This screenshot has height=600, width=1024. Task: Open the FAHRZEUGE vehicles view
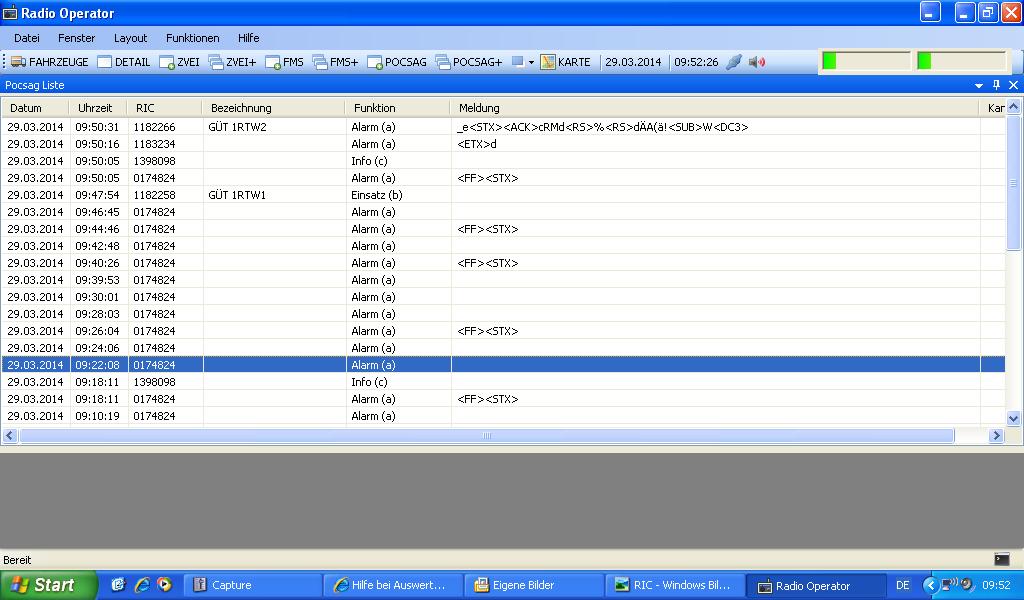[x=49, y=62]
